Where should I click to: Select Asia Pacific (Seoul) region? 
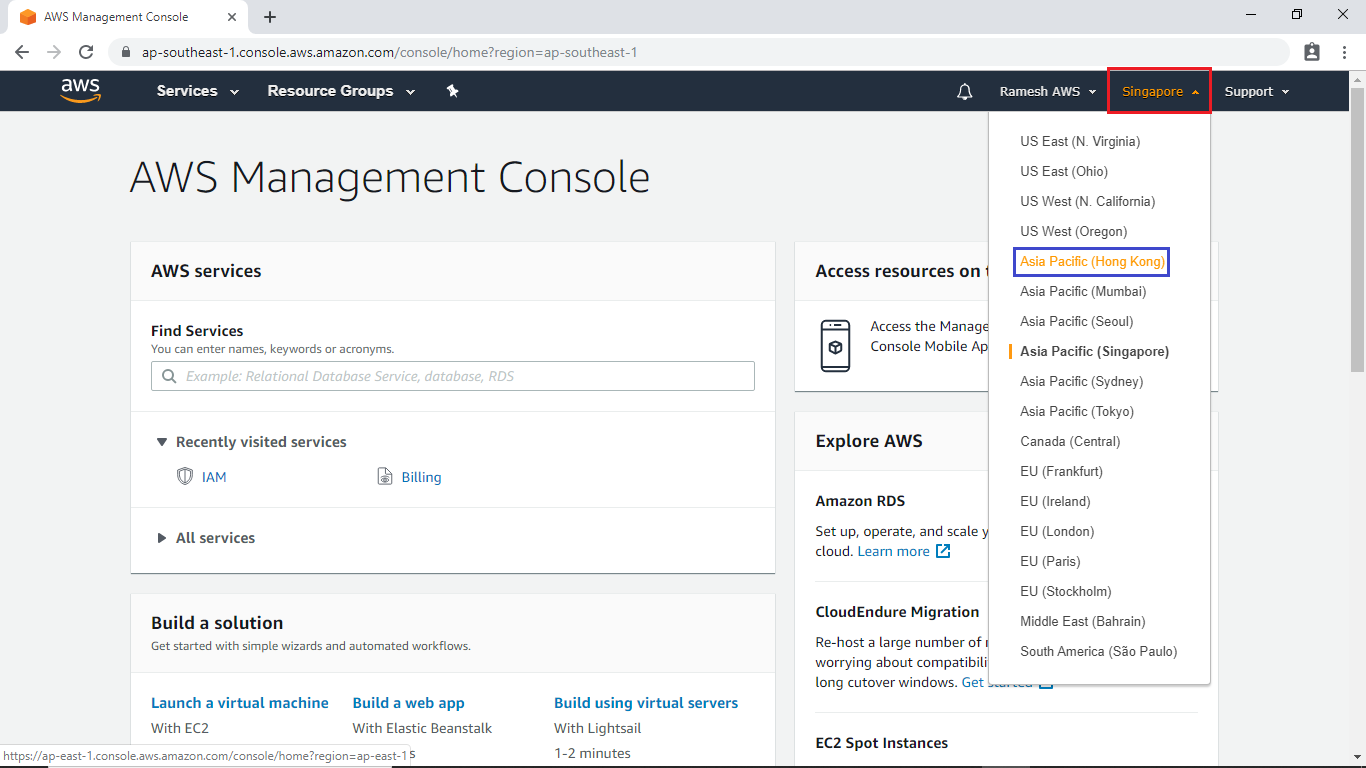click(x=1077, y=321)
